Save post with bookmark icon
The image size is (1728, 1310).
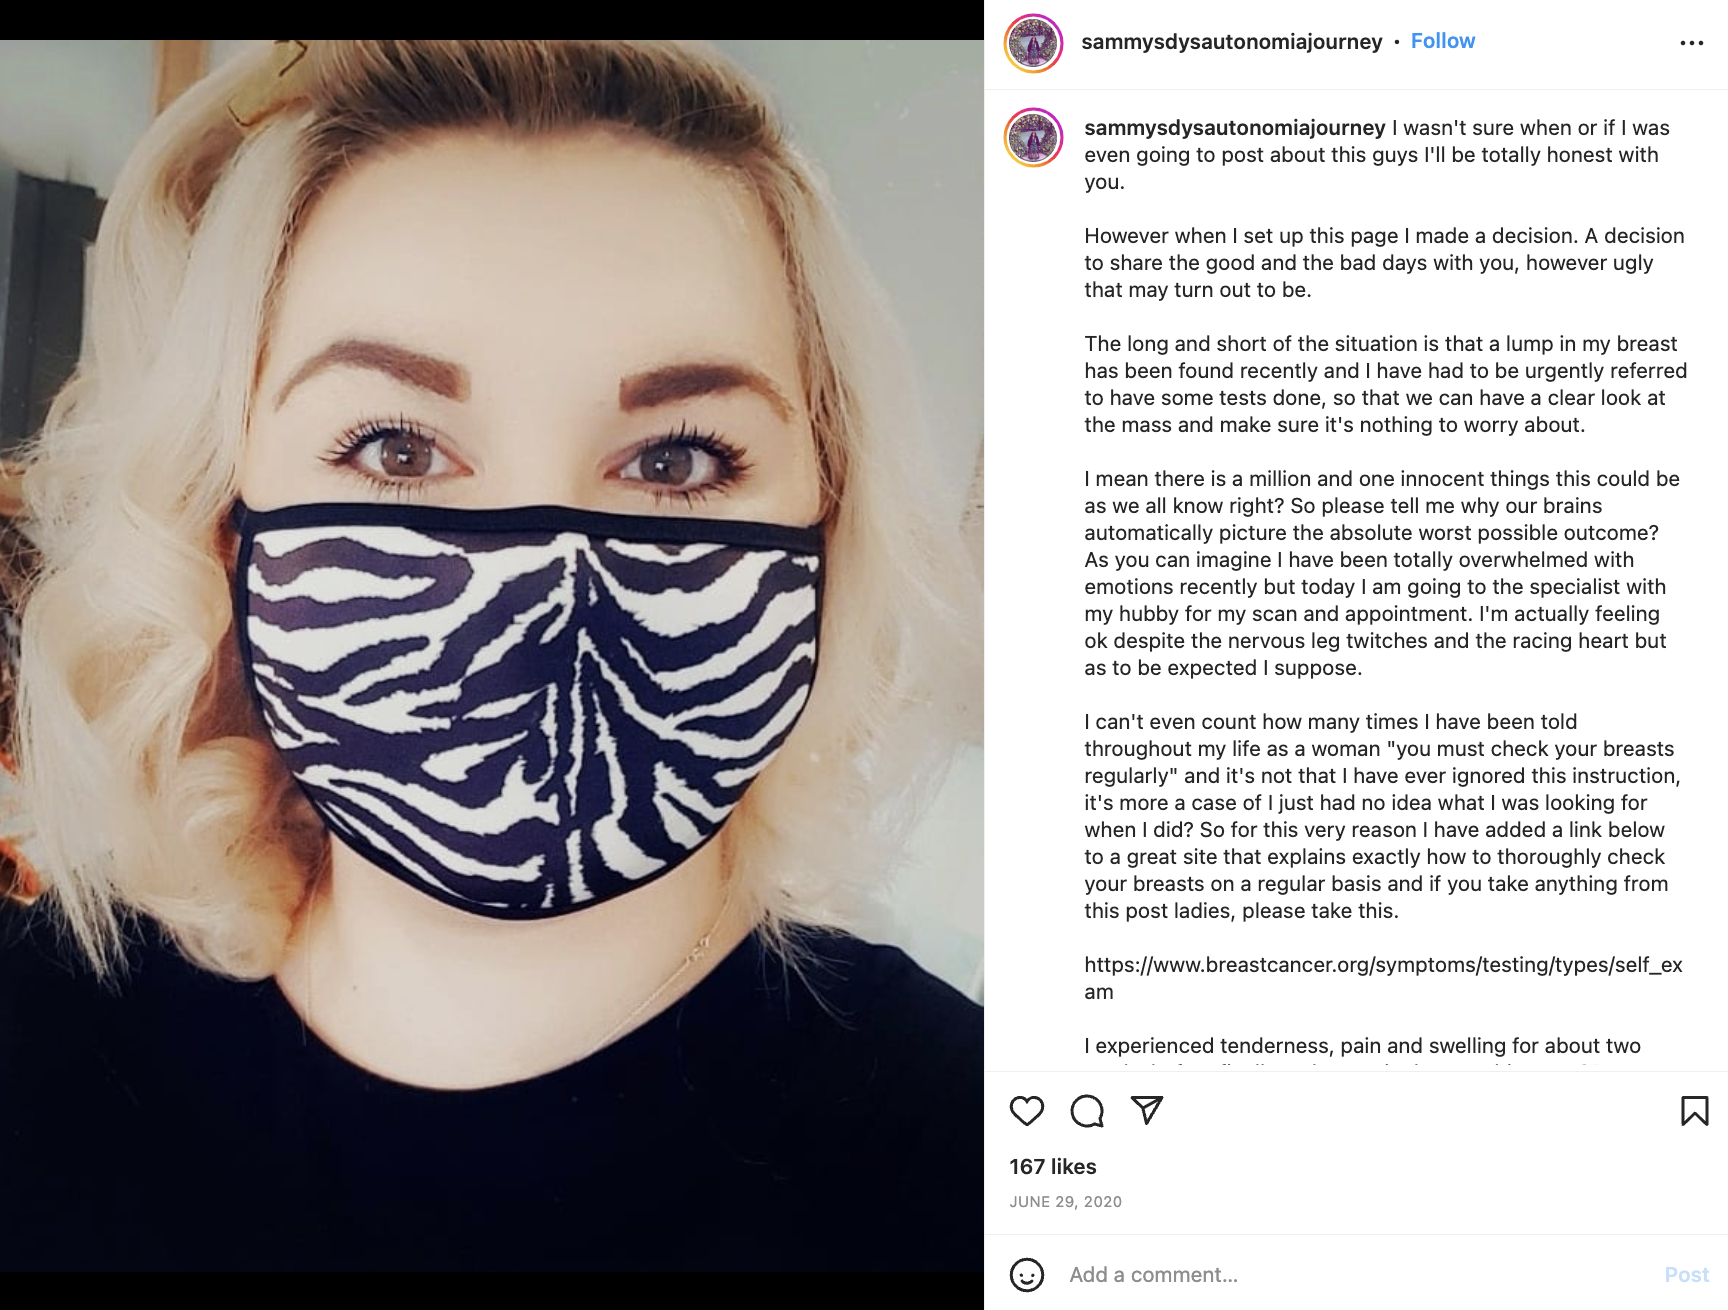1695,1111
